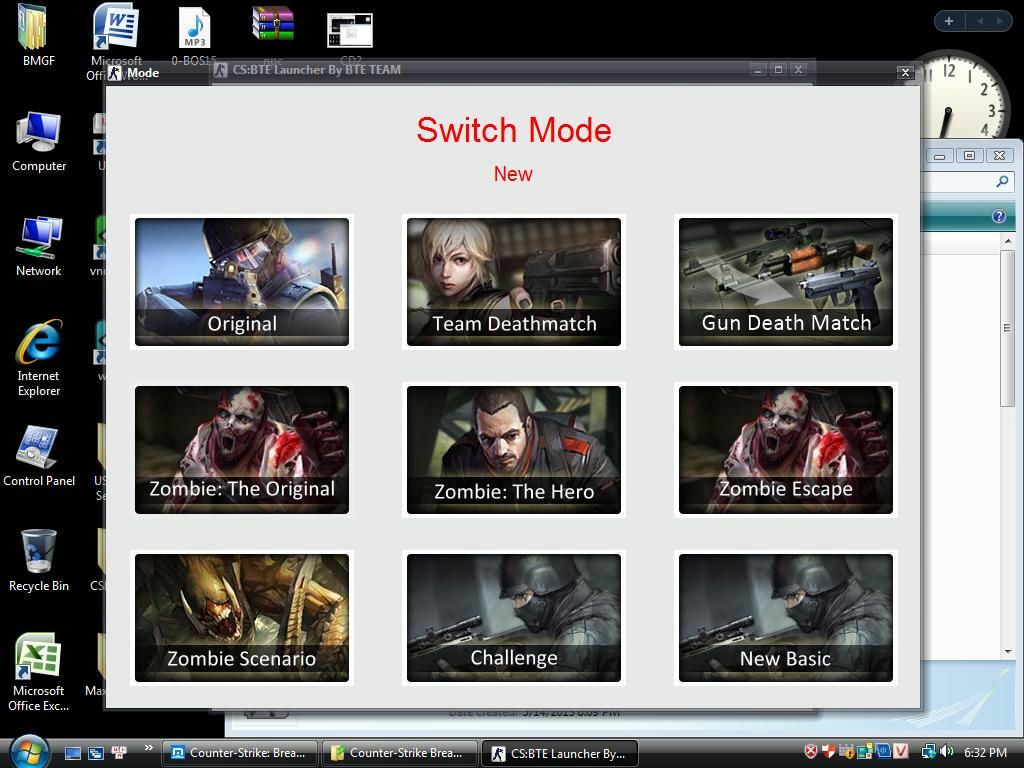Open the Microsoft Office Excel shortcut
Image resolution: width=1024 pixels, height=768 pixels.
click(x=39, y=672)
